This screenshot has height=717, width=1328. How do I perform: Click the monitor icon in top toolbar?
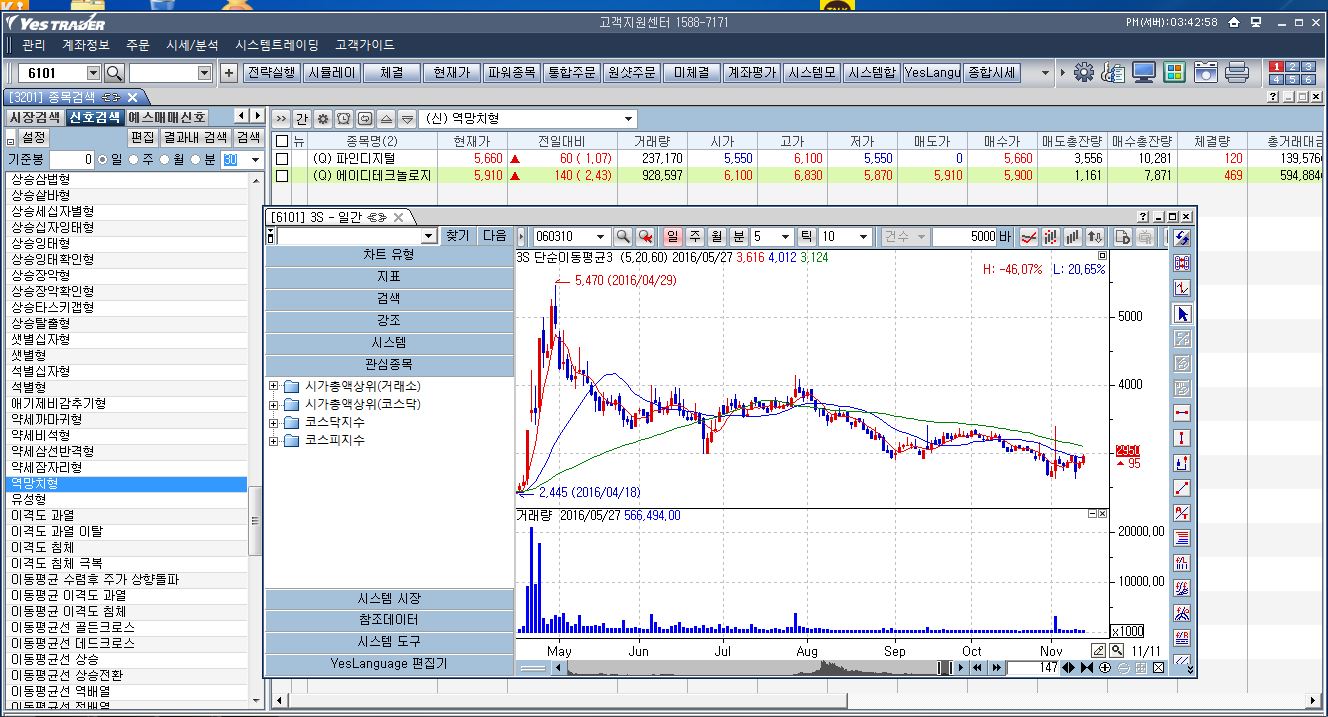[x=1144, y=73]
